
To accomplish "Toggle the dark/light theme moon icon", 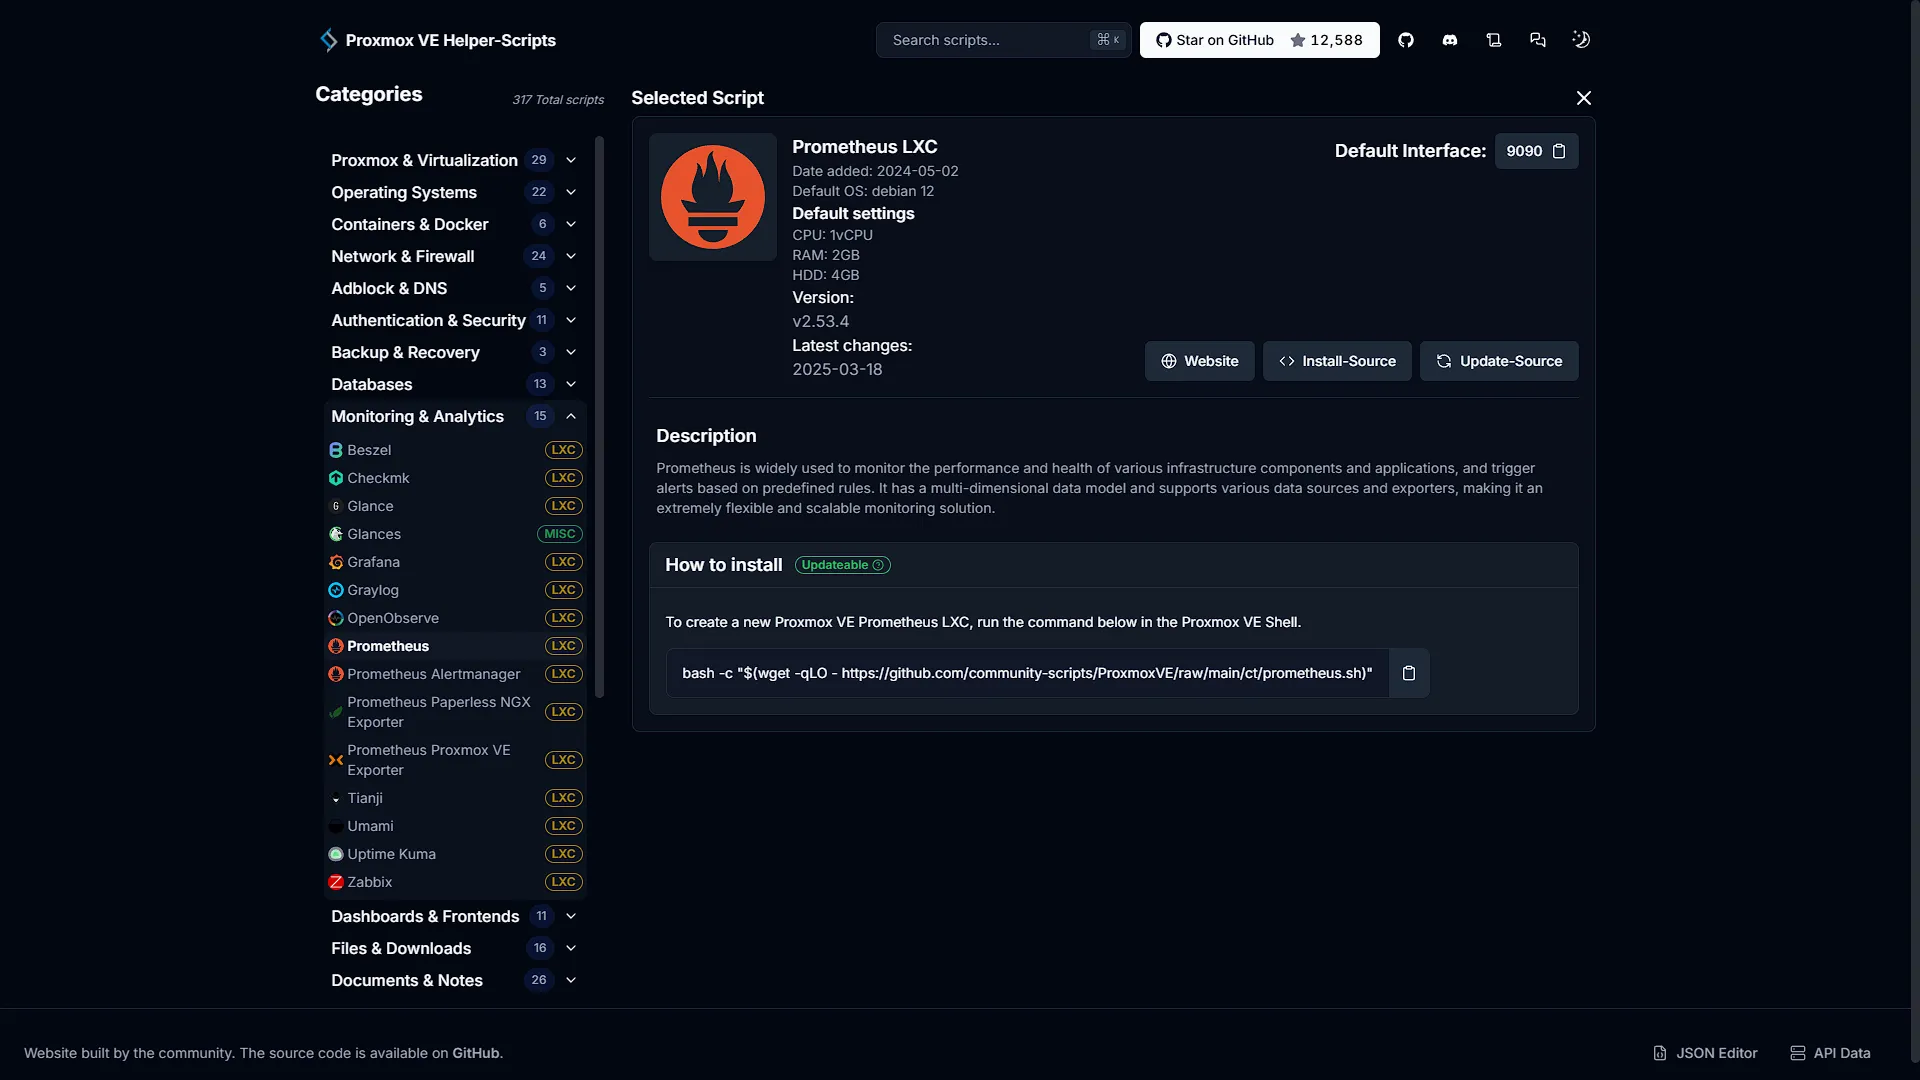I will [x=1581, y=40].
